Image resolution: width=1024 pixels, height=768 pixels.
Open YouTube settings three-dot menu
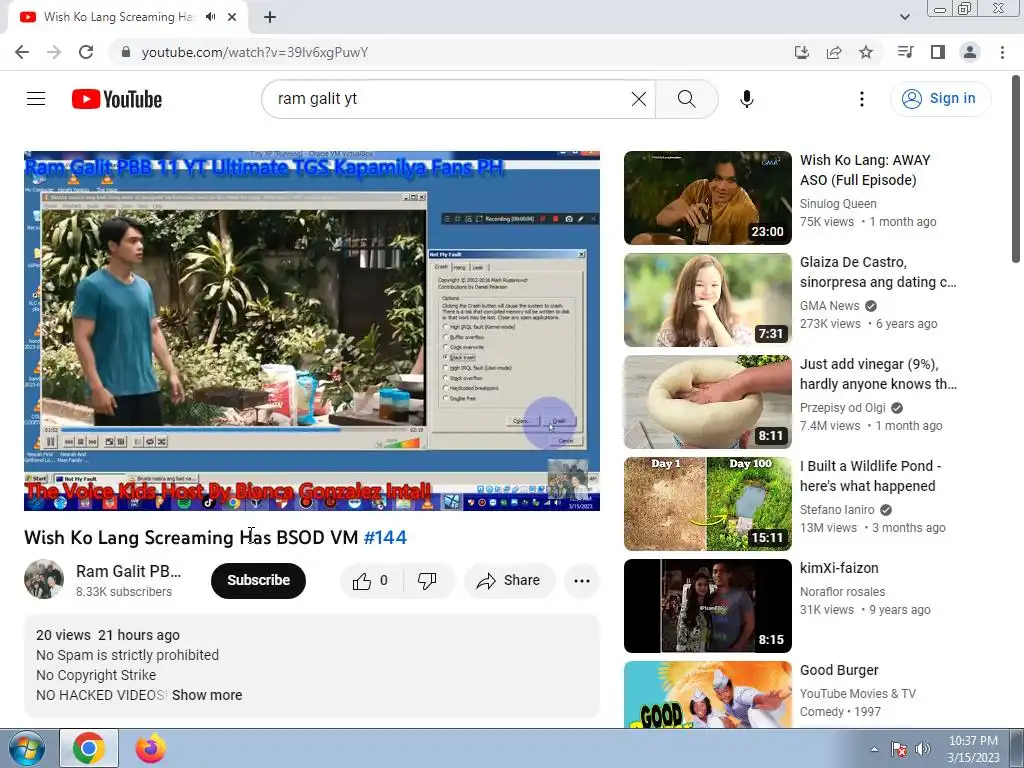pos(861,99)
